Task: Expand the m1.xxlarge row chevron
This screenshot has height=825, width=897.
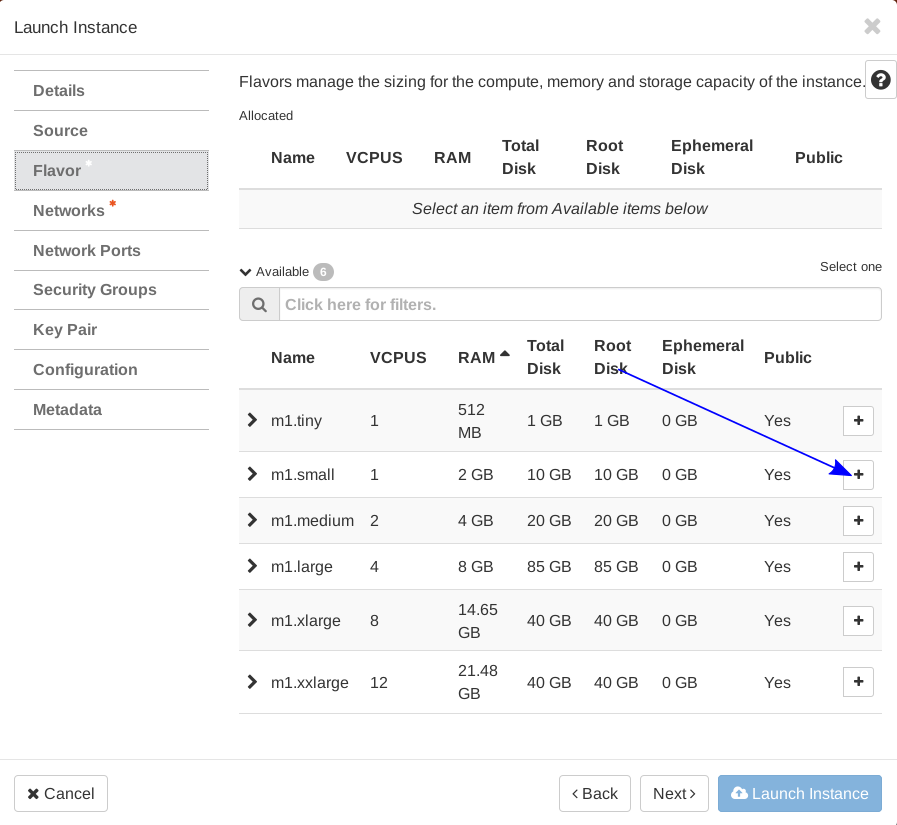Action: tap(252, 682)
